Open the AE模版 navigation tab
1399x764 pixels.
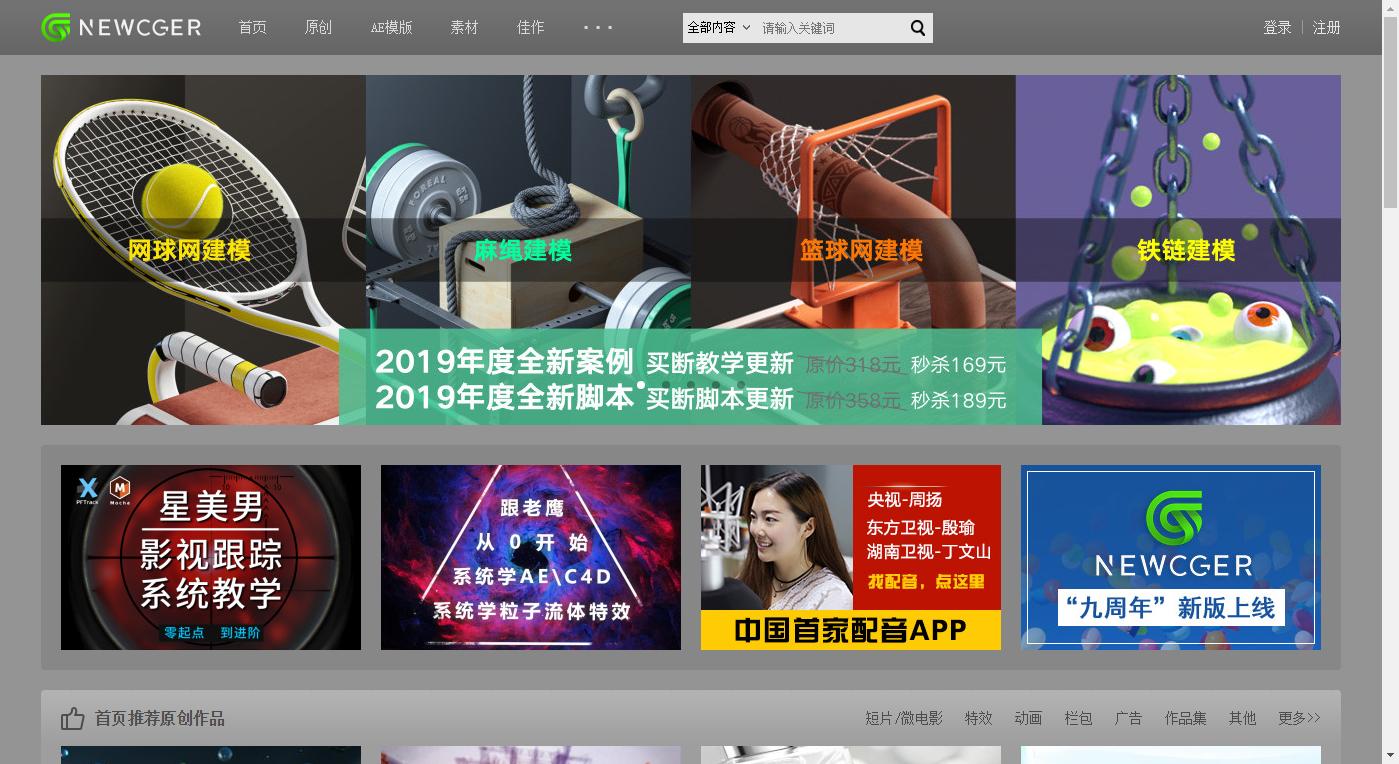[x=392, y=27]
